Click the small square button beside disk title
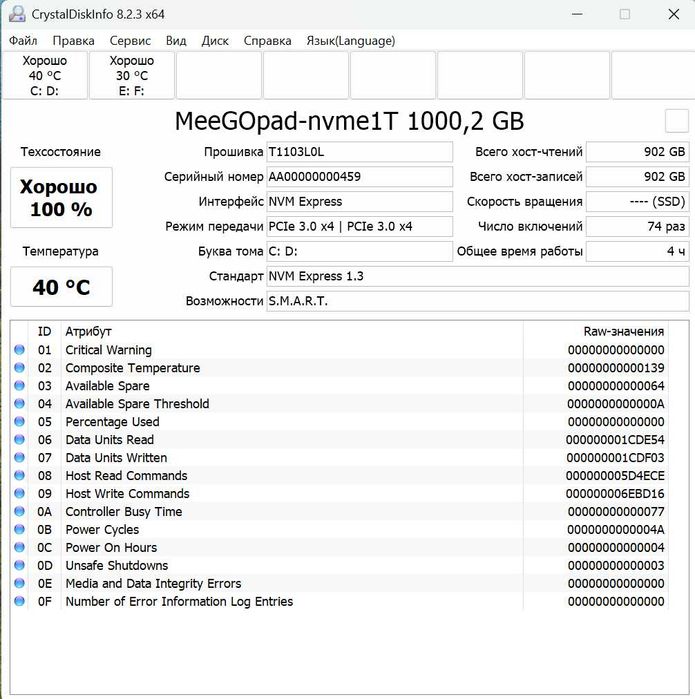695x699 pixels. tap(677, 120)
